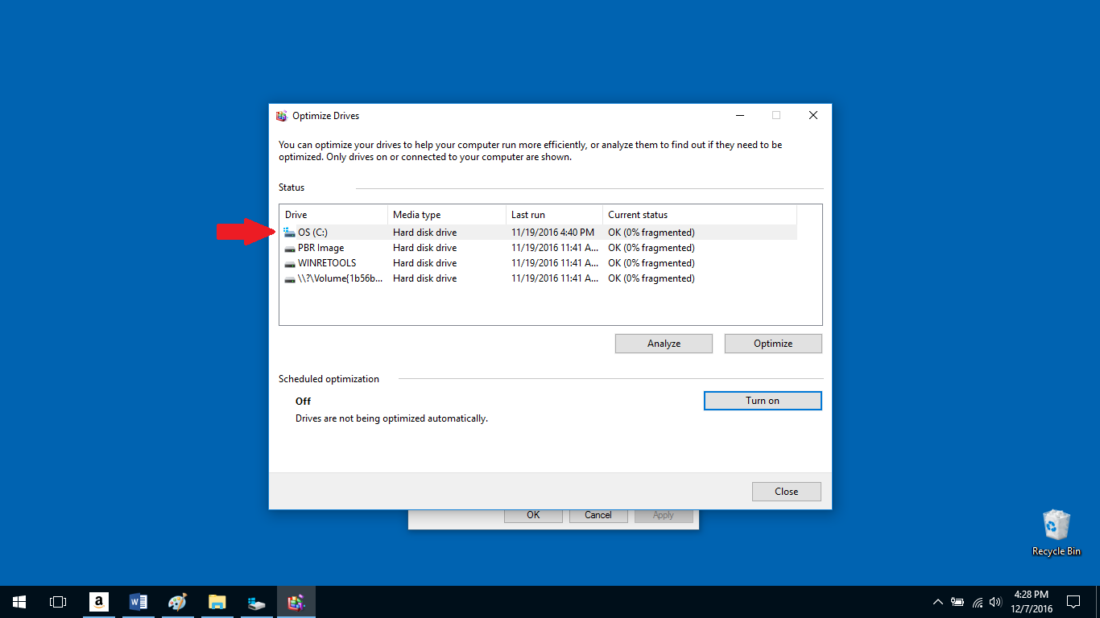1100x618 pixels.
Task: Click the Optimize button
Action: point(772,343)
